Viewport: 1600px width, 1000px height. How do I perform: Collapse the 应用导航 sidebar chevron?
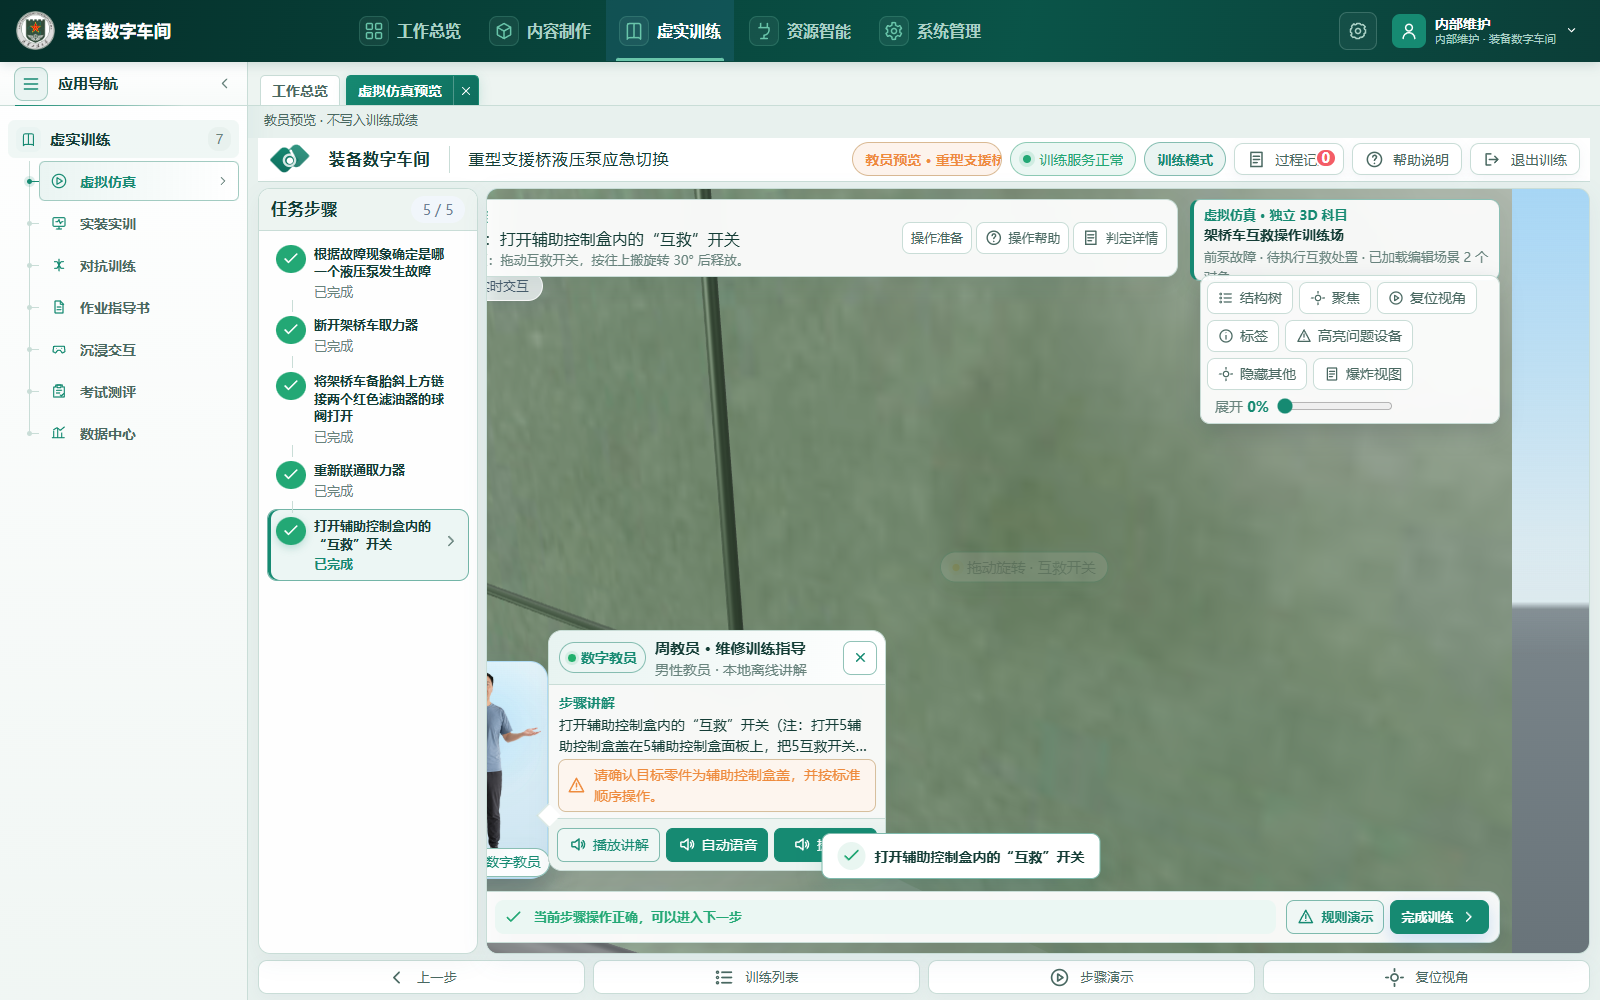[225, 84]
